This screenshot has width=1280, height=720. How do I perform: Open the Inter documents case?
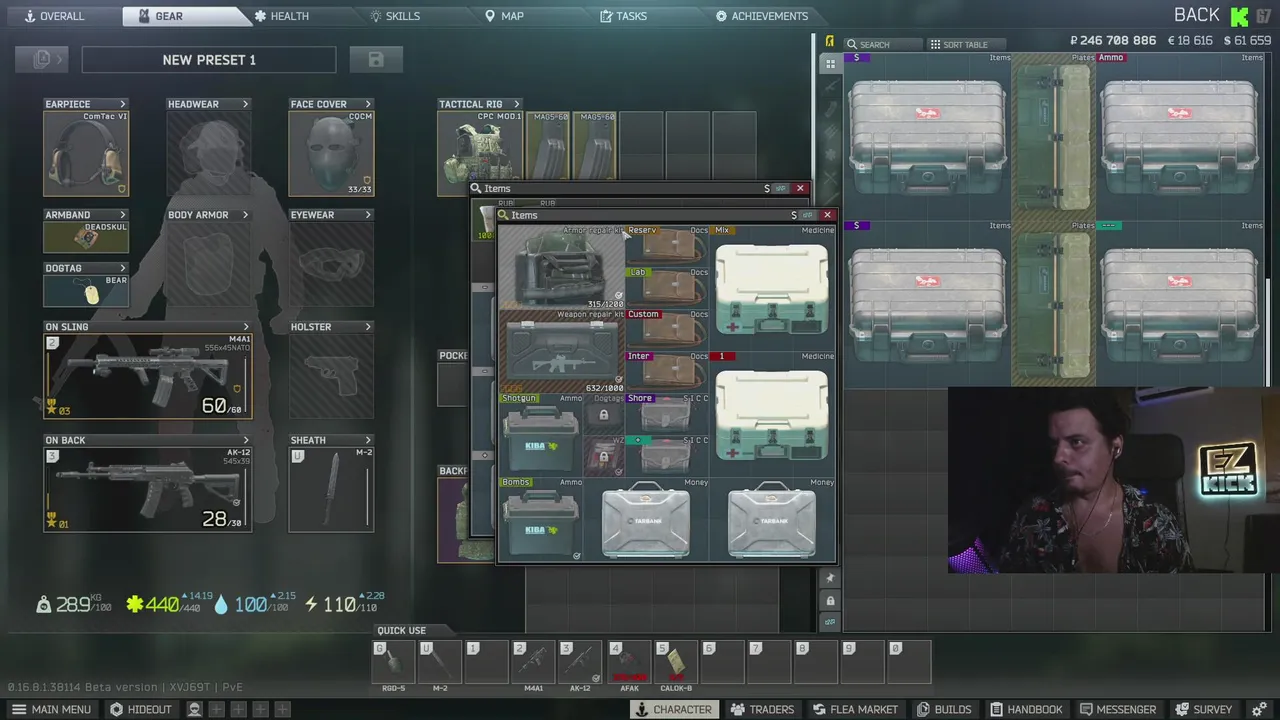coord(667,372)
